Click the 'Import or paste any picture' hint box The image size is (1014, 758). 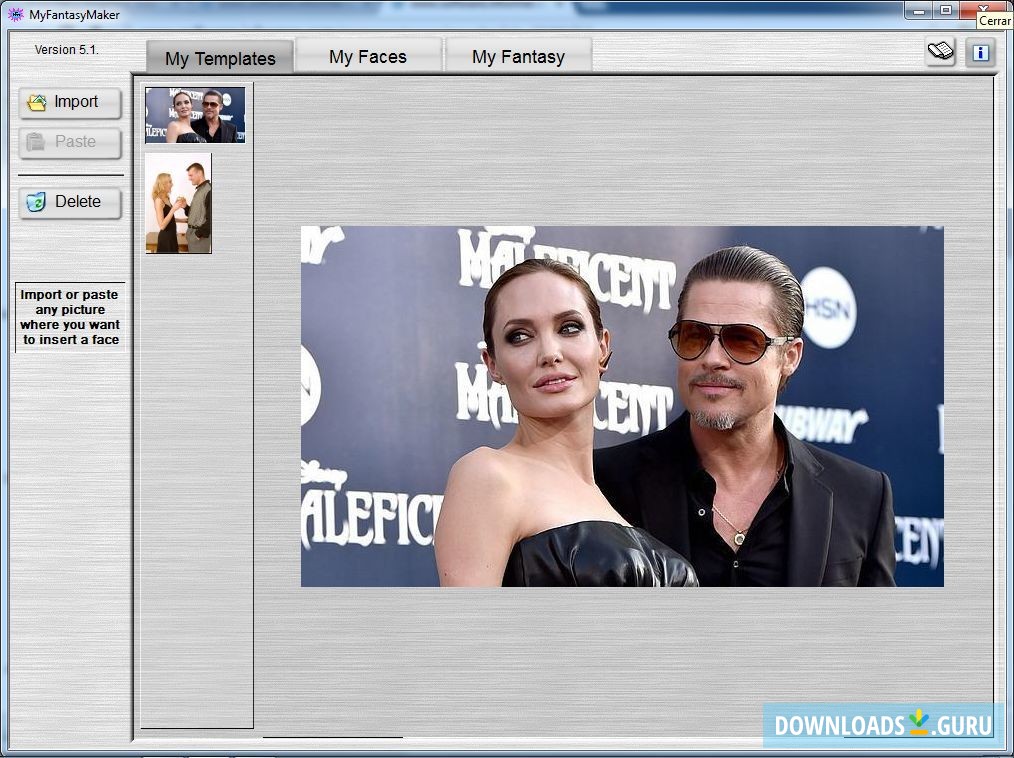pyautogui.click(x=70, y=317)
